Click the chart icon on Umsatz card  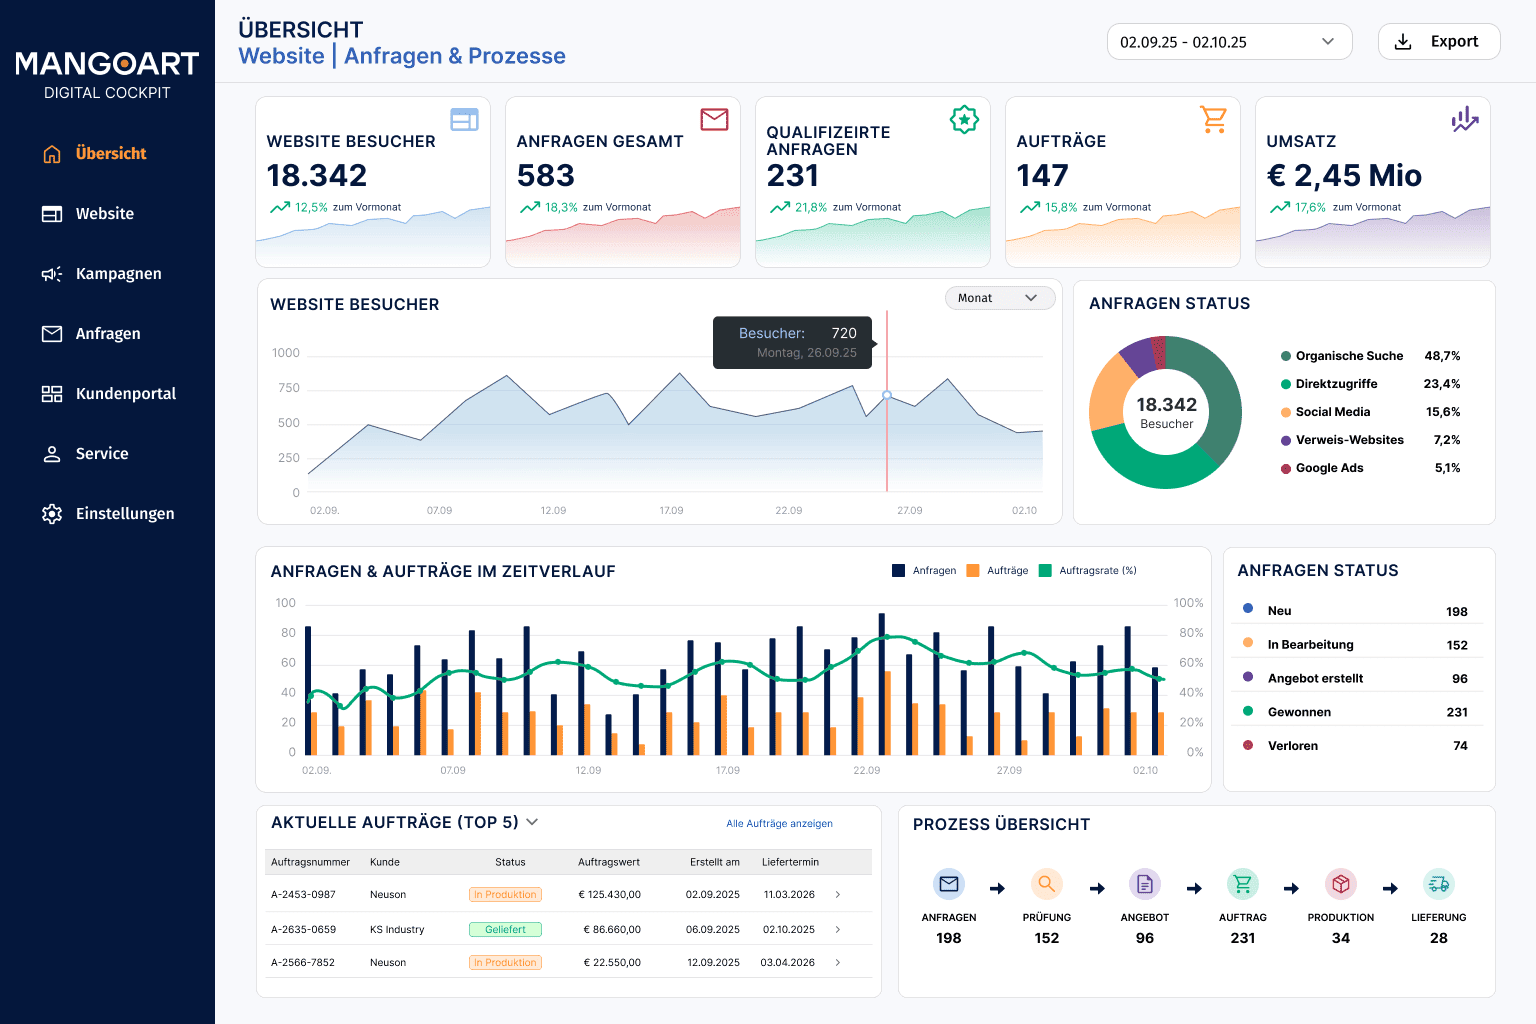[x=1465, y=120]
